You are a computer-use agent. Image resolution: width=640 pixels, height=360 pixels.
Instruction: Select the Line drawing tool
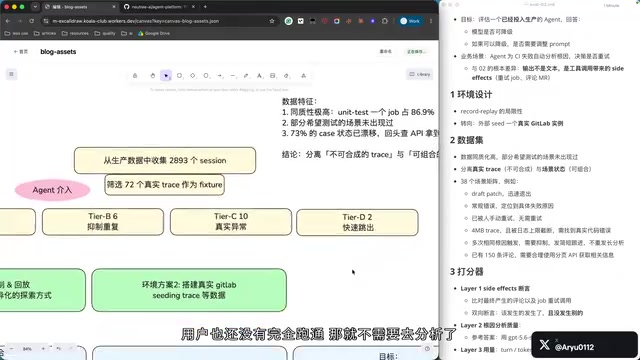233,76
